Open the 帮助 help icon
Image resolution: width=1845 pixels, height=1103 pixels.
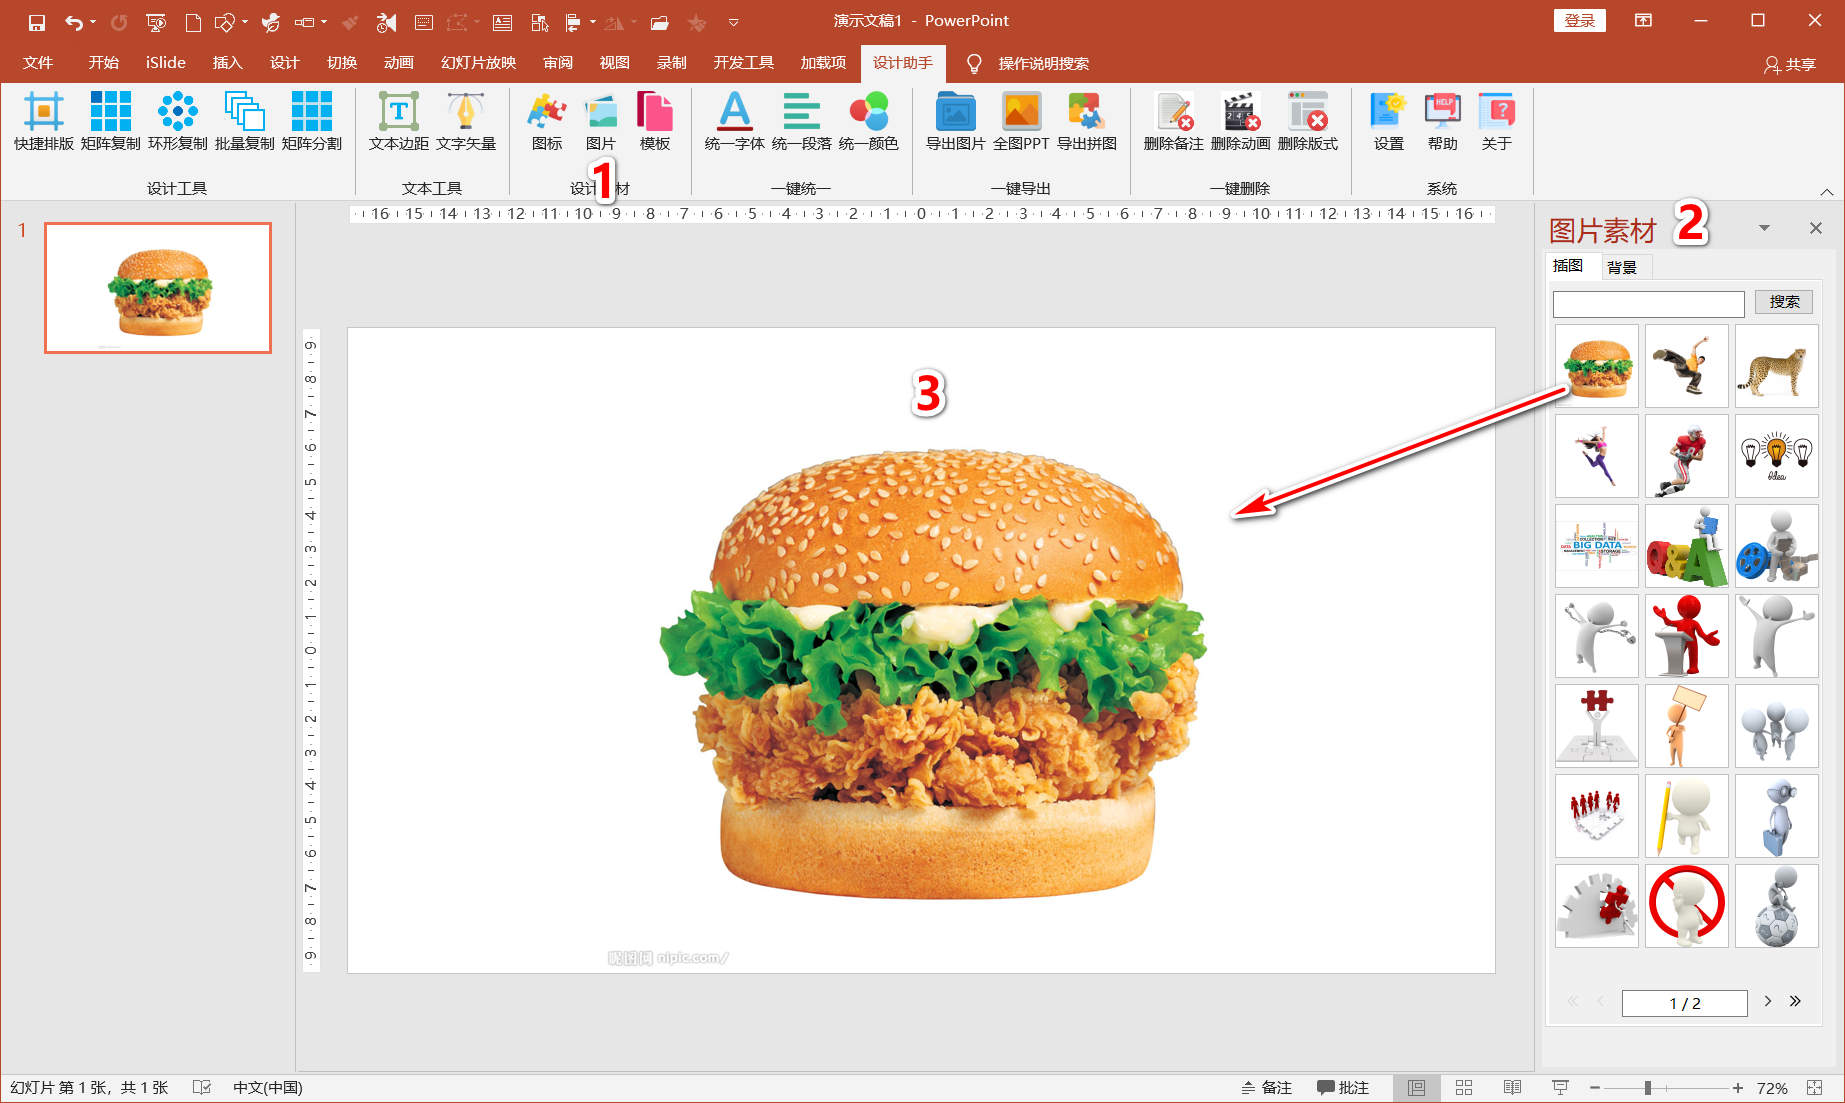point(1443,121)
